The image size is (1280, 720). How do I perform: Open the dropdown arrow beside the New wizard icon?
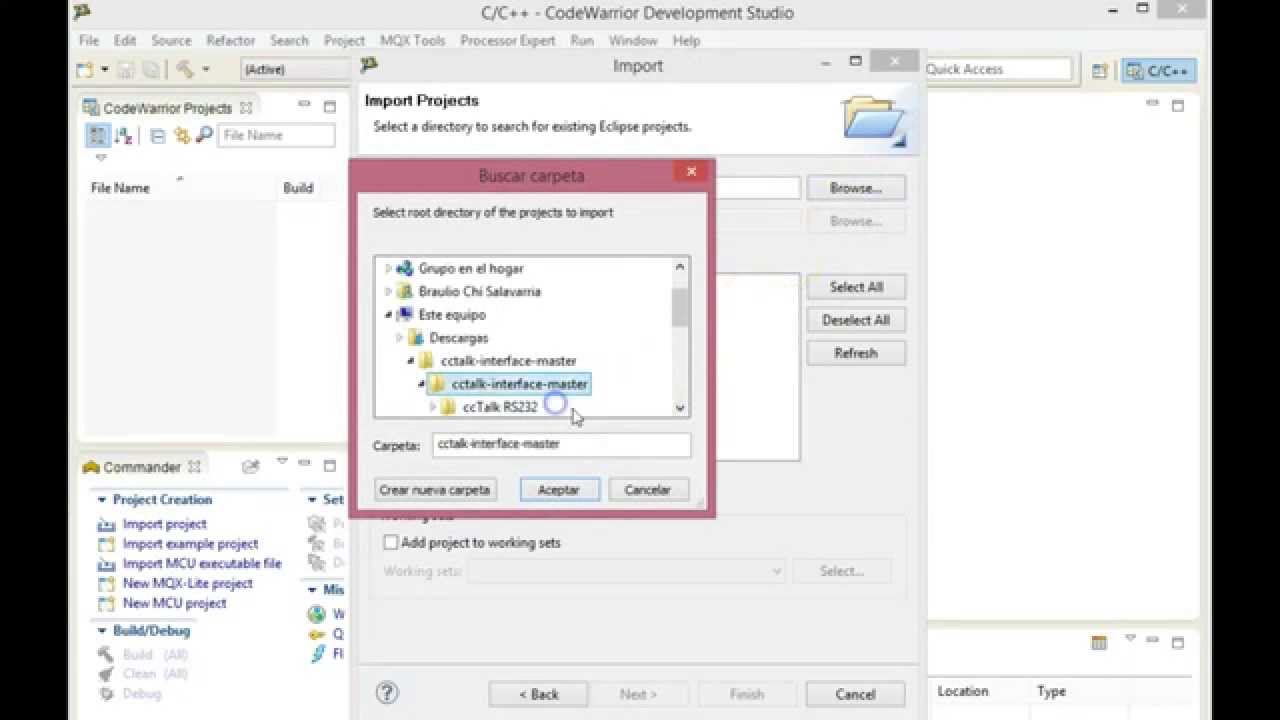click(104, 69)
